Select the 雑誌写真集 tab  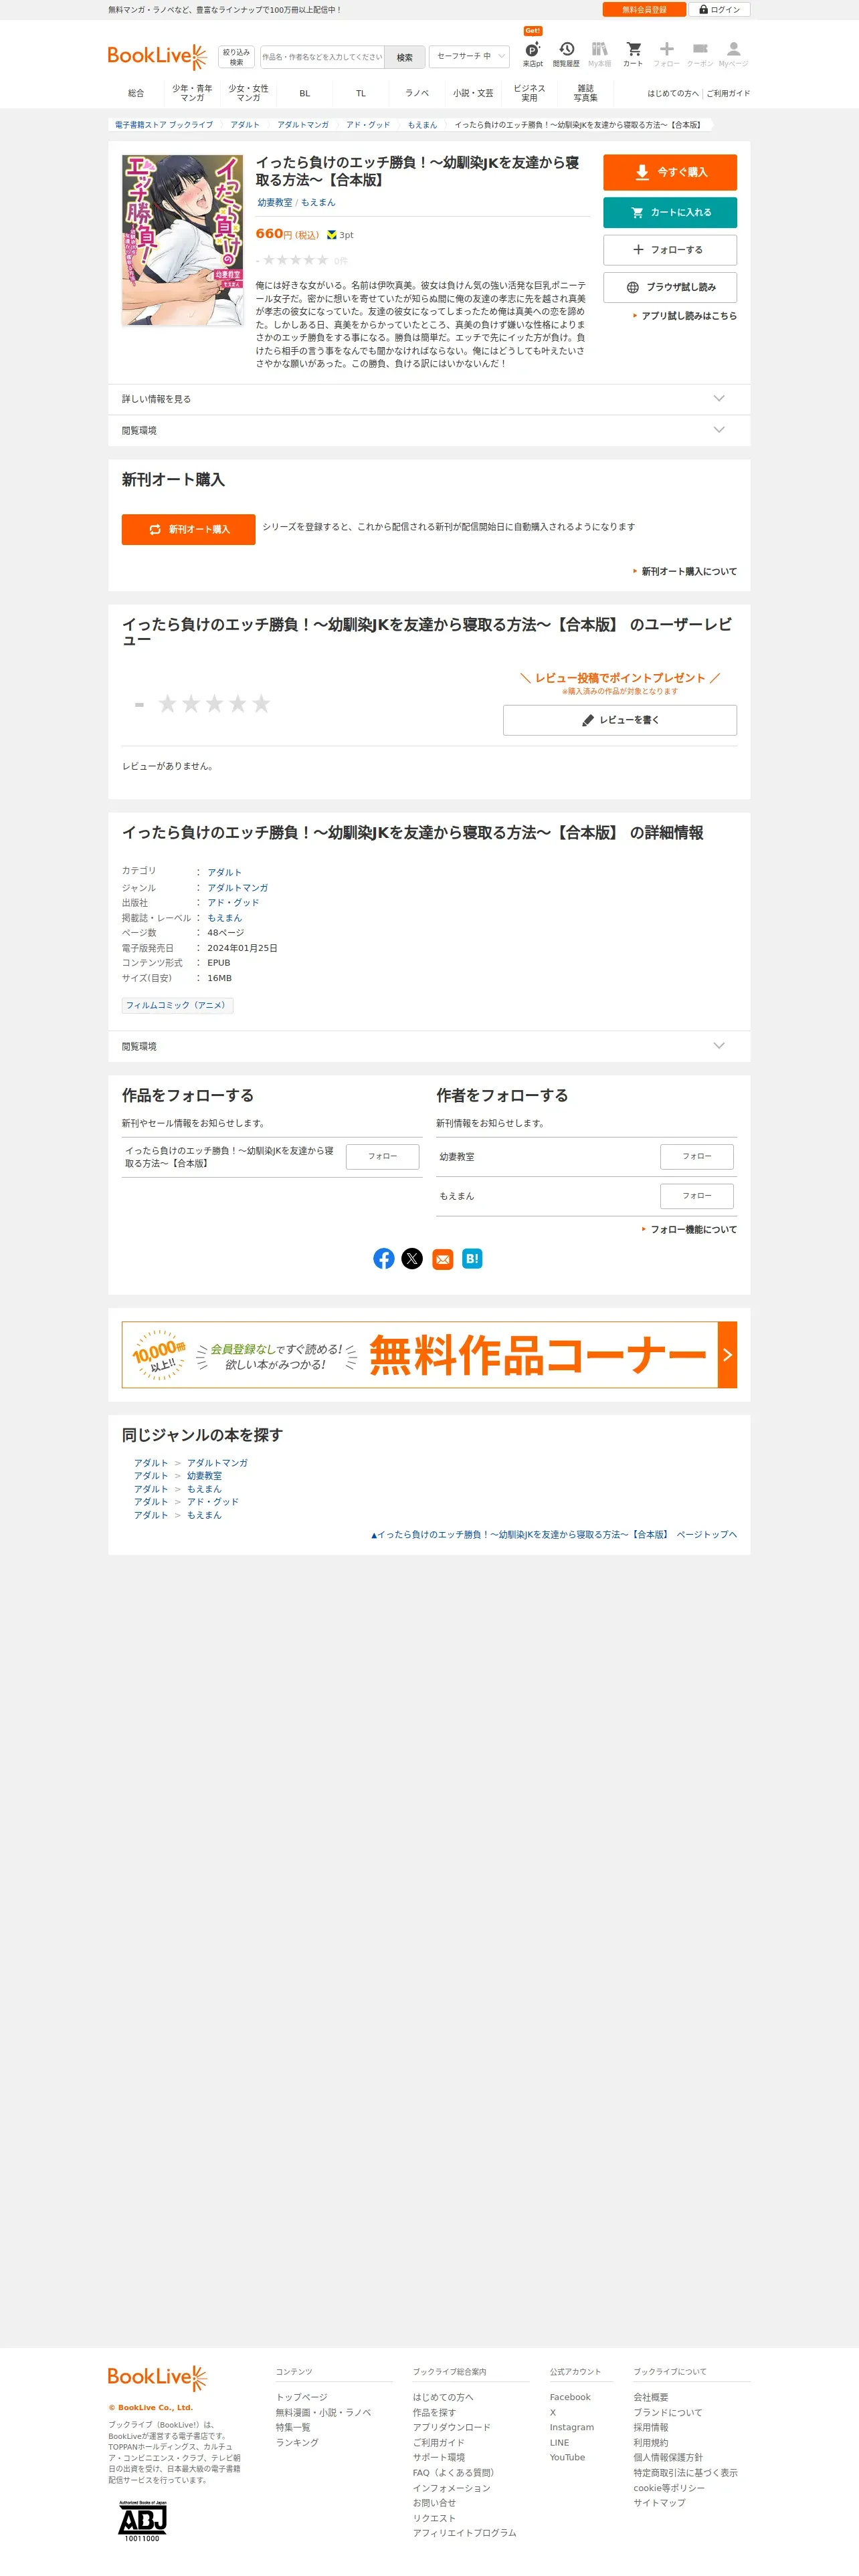pos(585,93)
